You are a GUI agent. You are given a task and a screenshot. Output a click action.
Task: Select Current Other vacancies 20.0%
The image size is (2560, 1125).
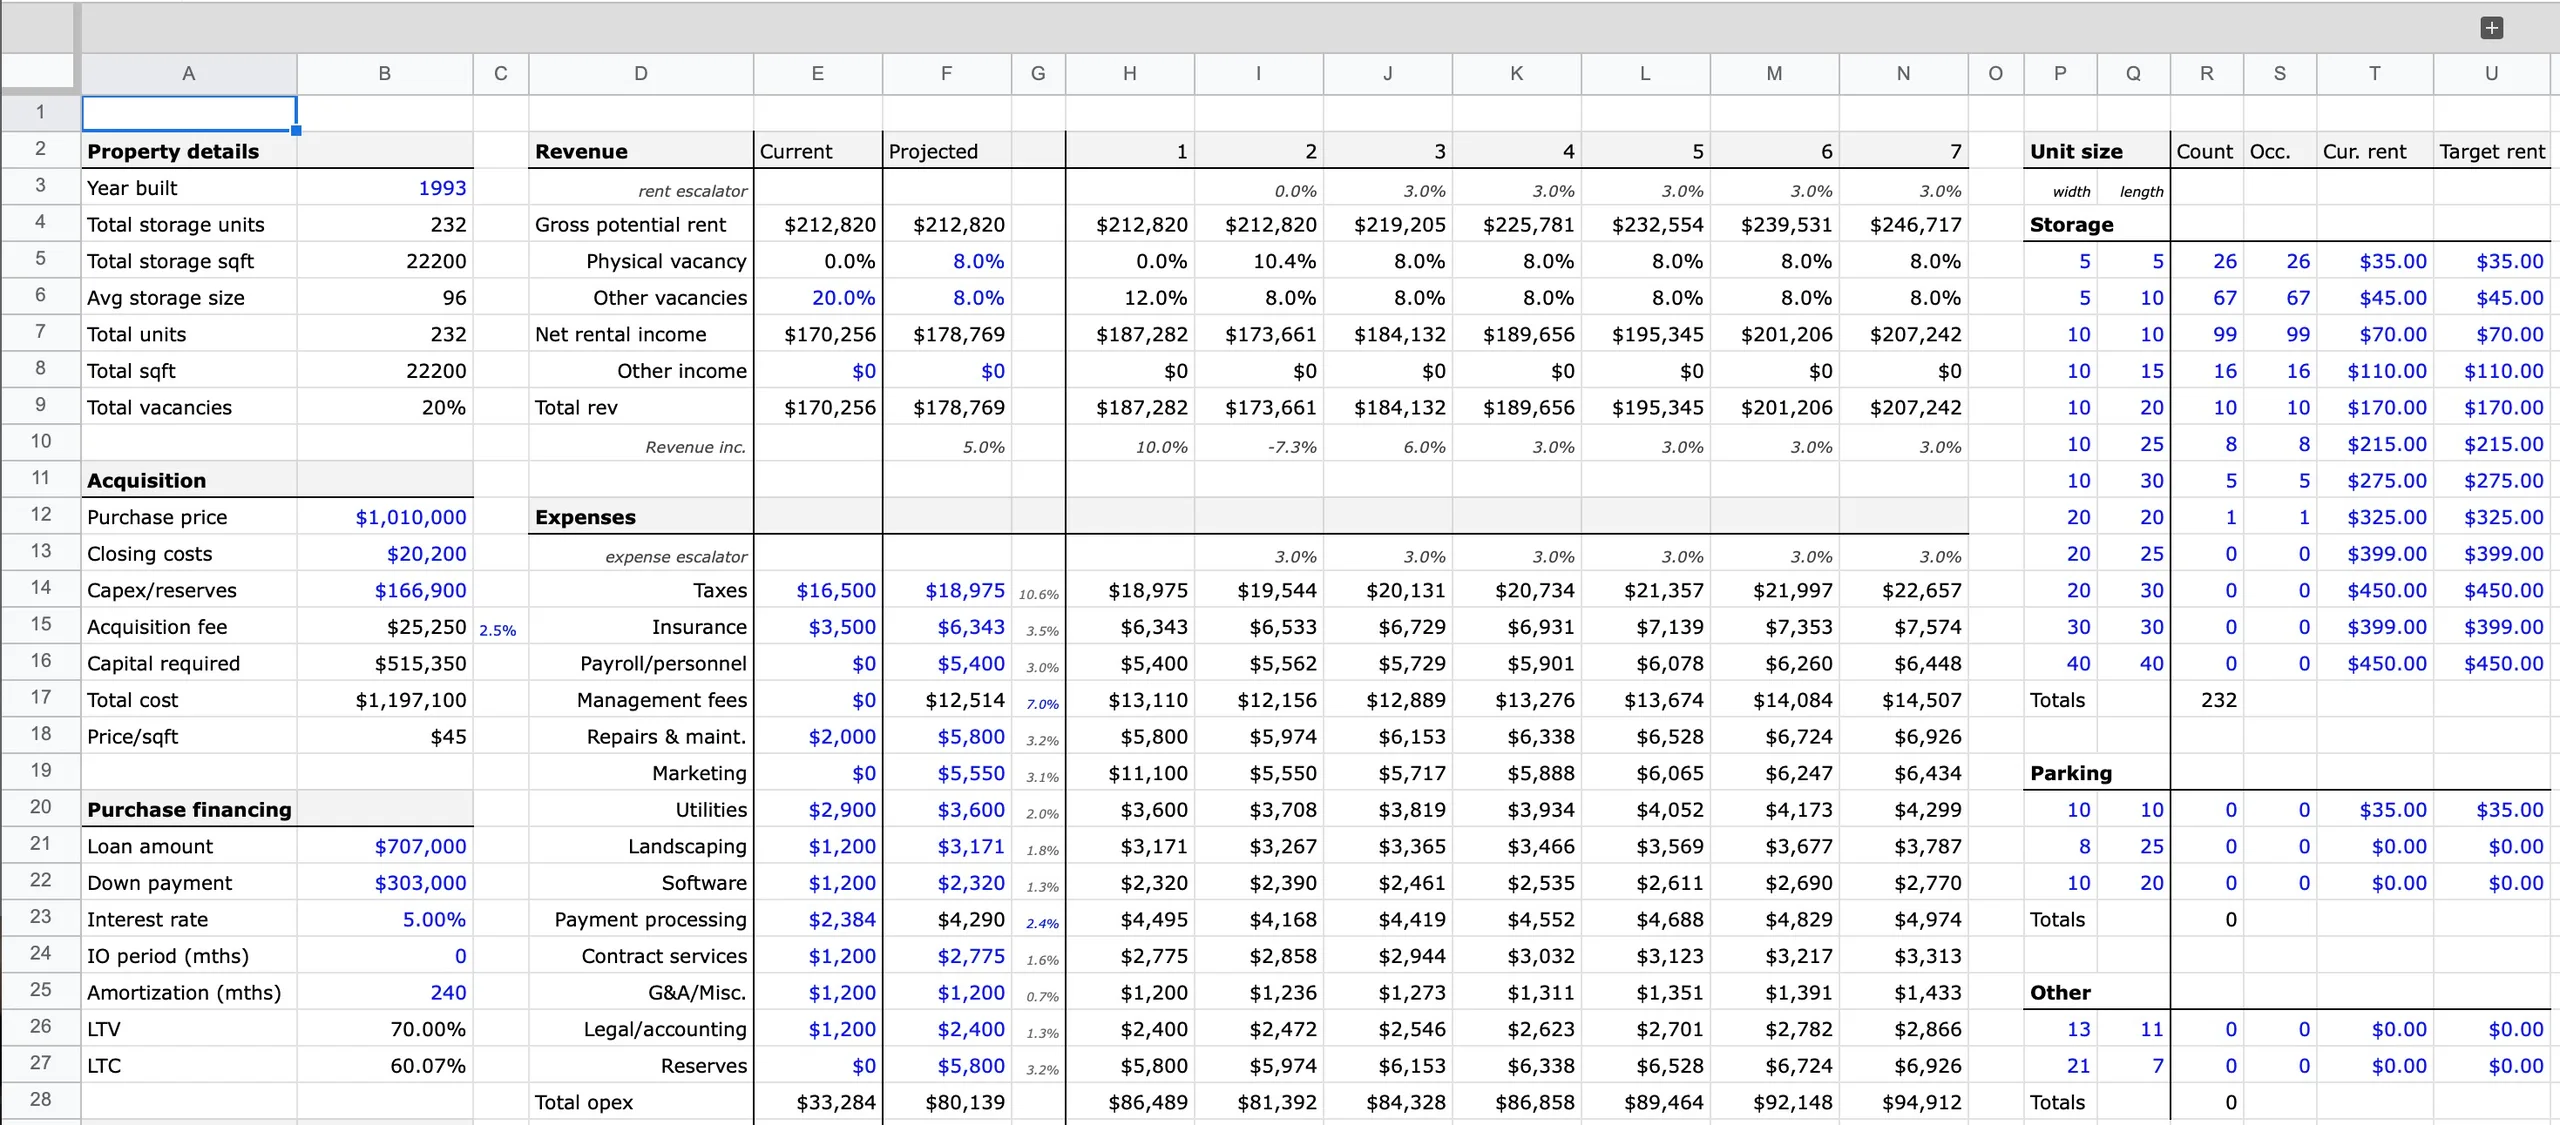click(843, 298)
